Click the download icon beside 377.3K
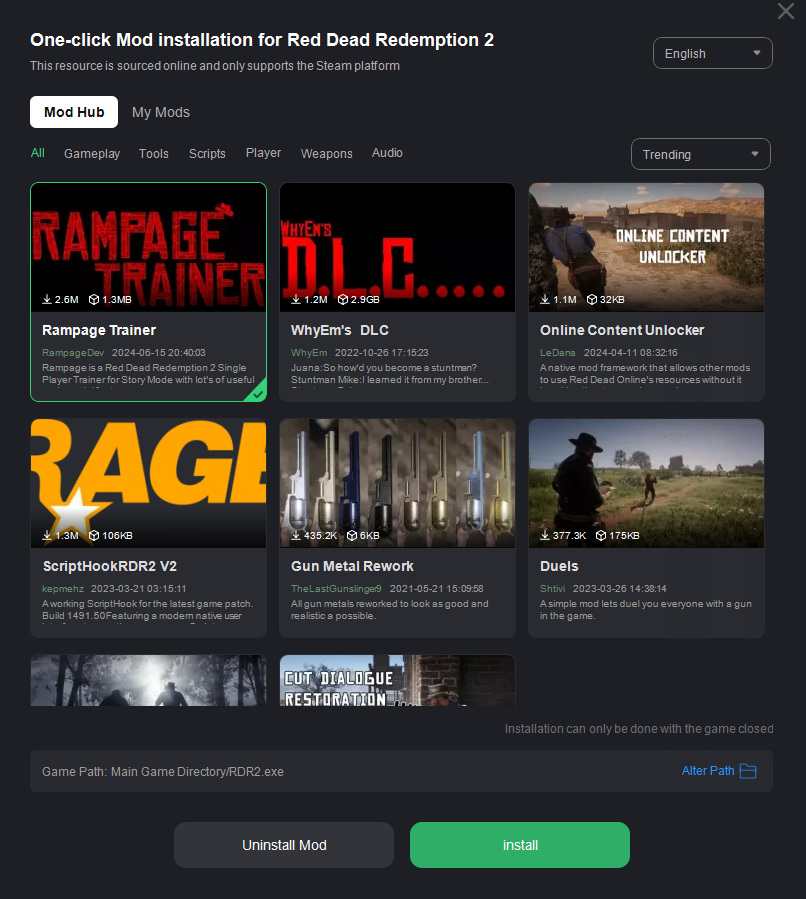Screen dimensions: 806x899 (545, 536)
